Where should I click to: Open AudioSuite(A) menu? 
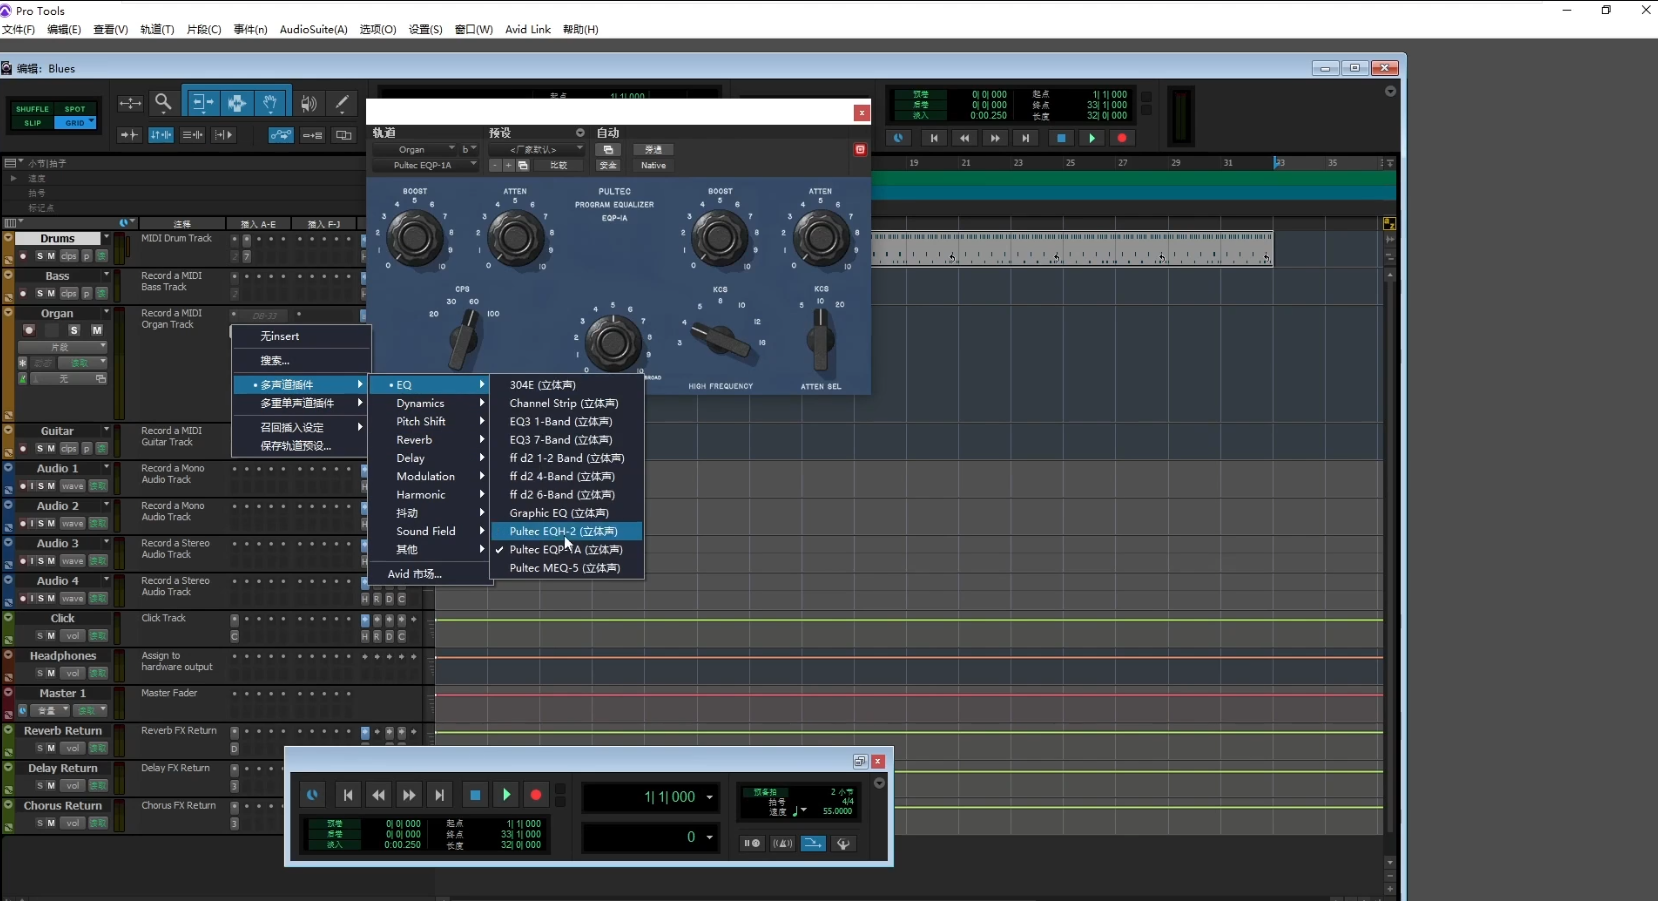point(313,29)
